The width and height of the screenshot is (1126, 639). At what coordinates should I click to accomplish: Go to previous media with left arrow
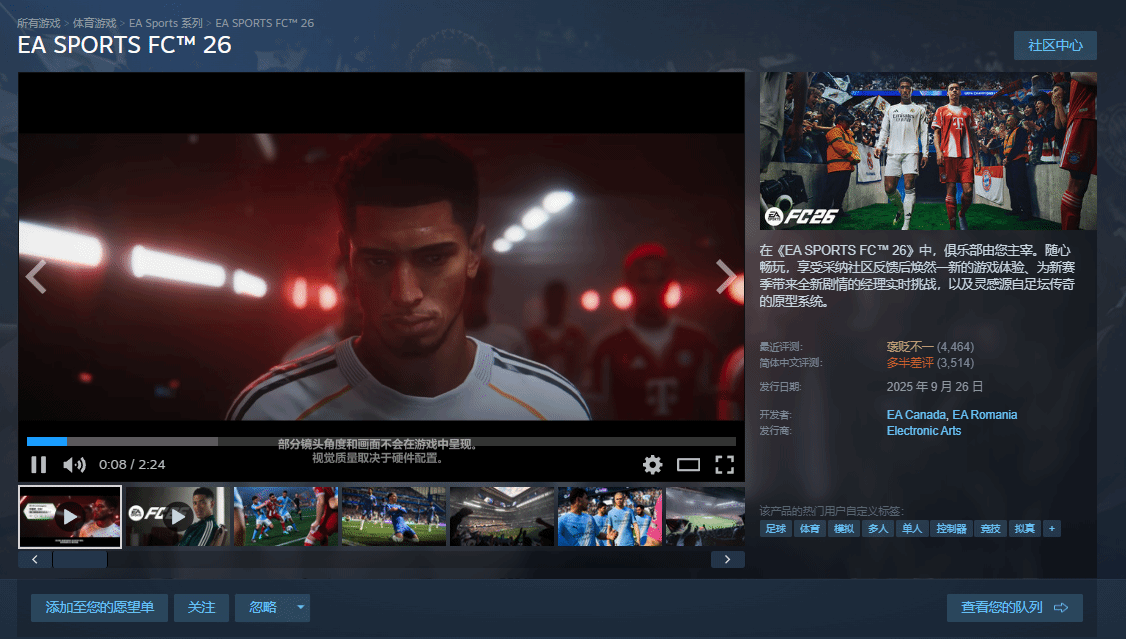pyautogui.click(x=36, y=277)
